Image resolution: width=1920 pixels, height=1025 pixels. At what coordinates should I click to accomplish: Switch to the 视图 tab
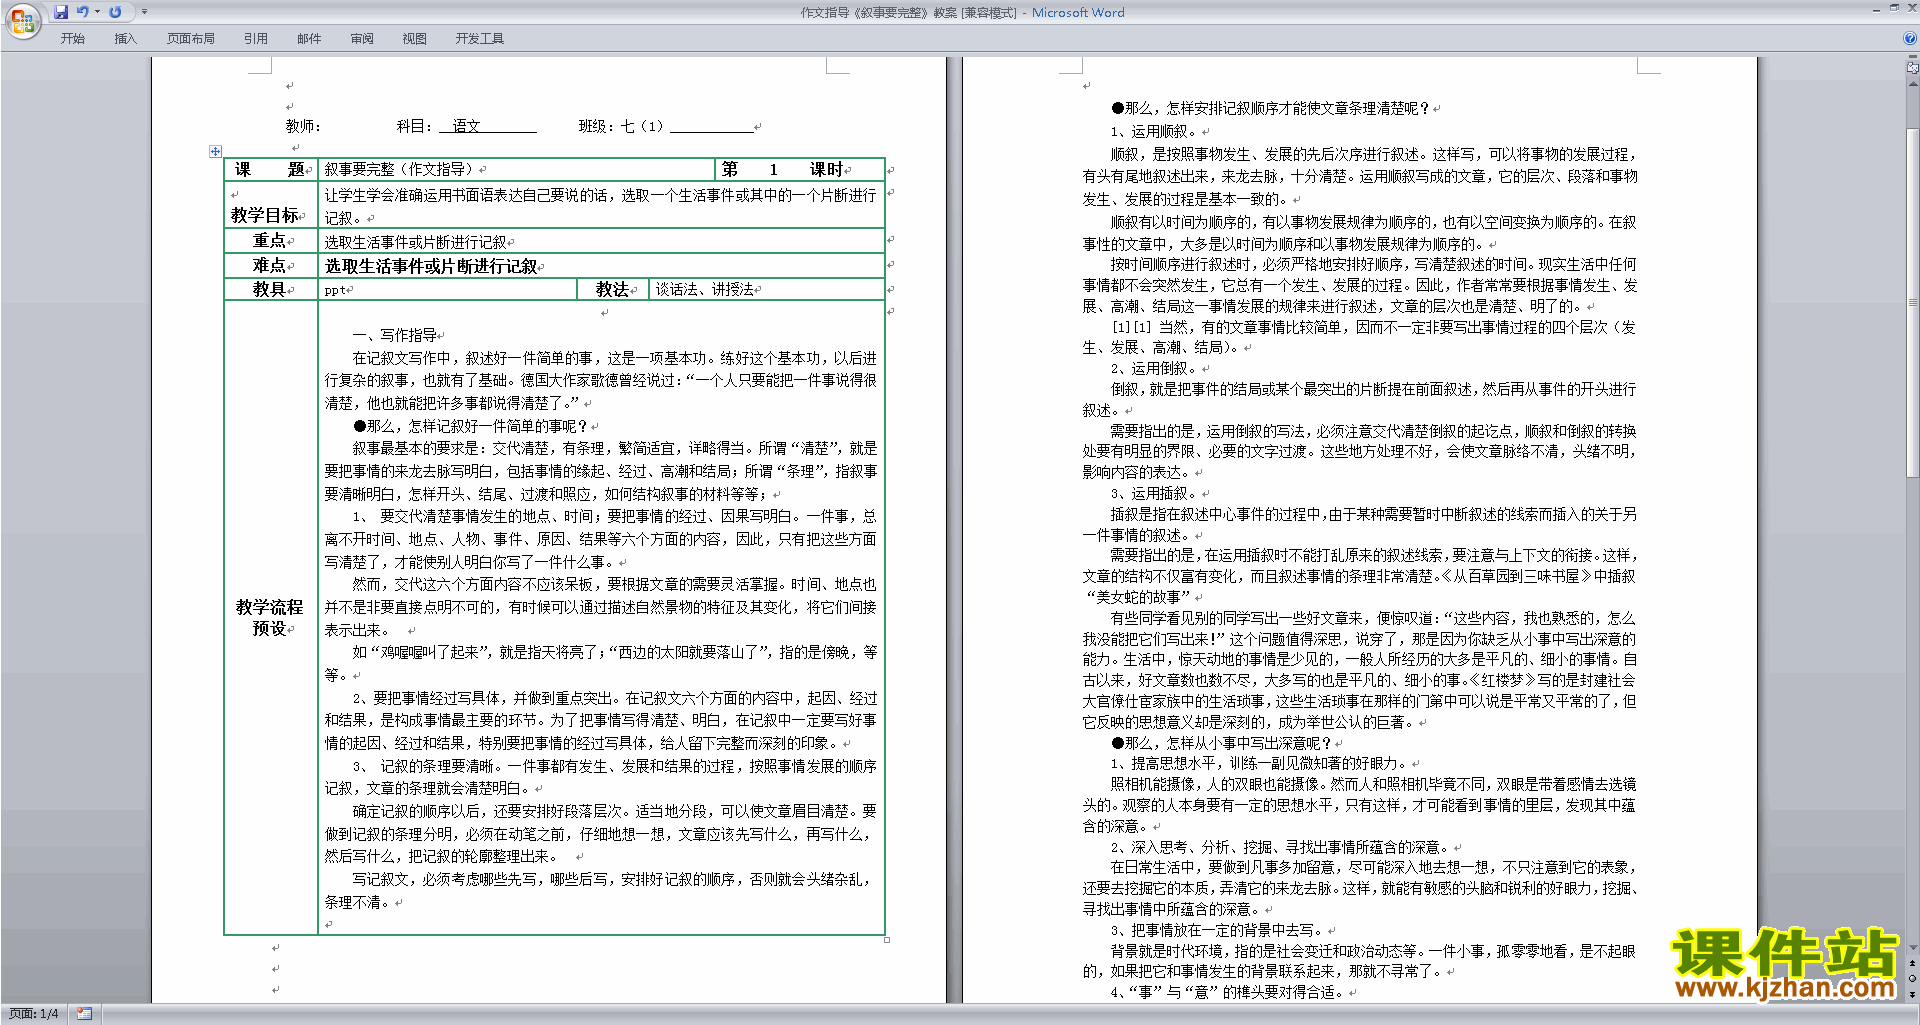[415, 39]
